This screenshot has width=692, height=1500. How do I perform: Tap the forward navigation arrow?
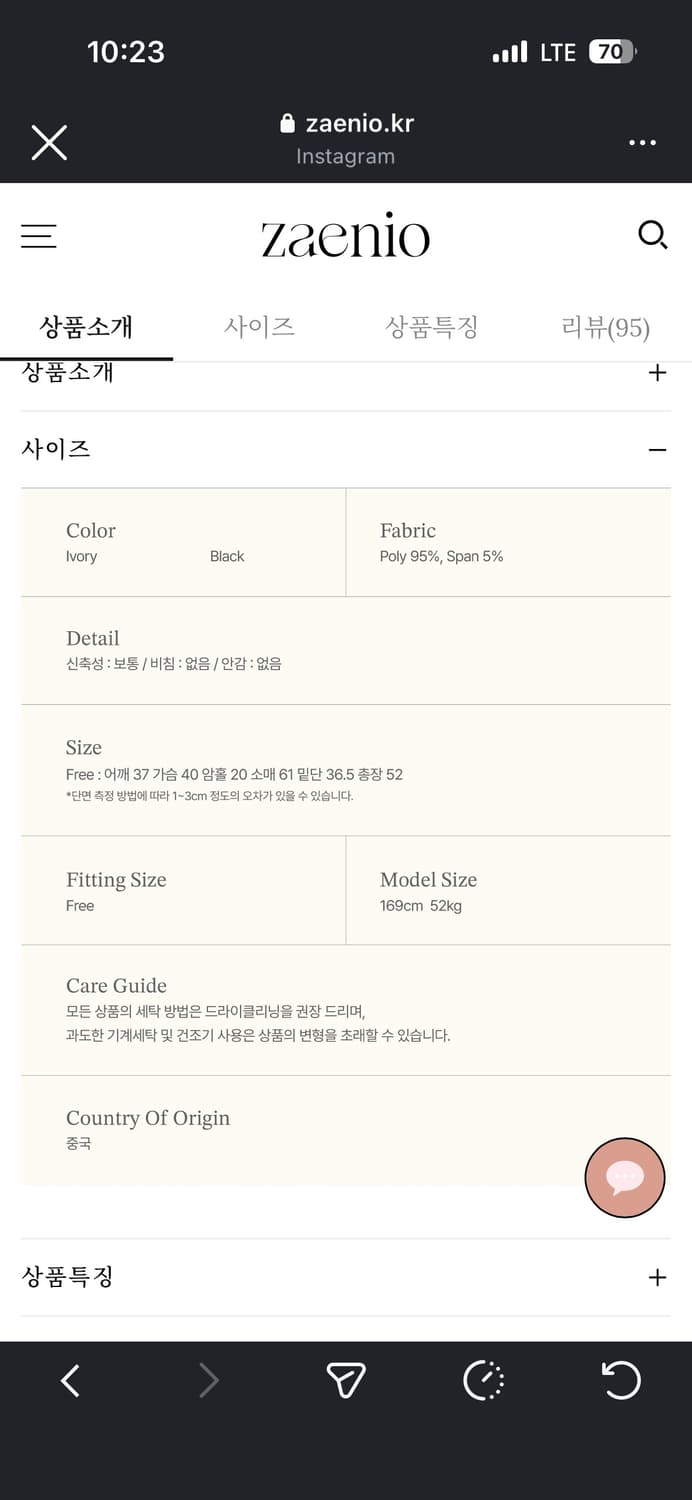[x=207, y=1380]
